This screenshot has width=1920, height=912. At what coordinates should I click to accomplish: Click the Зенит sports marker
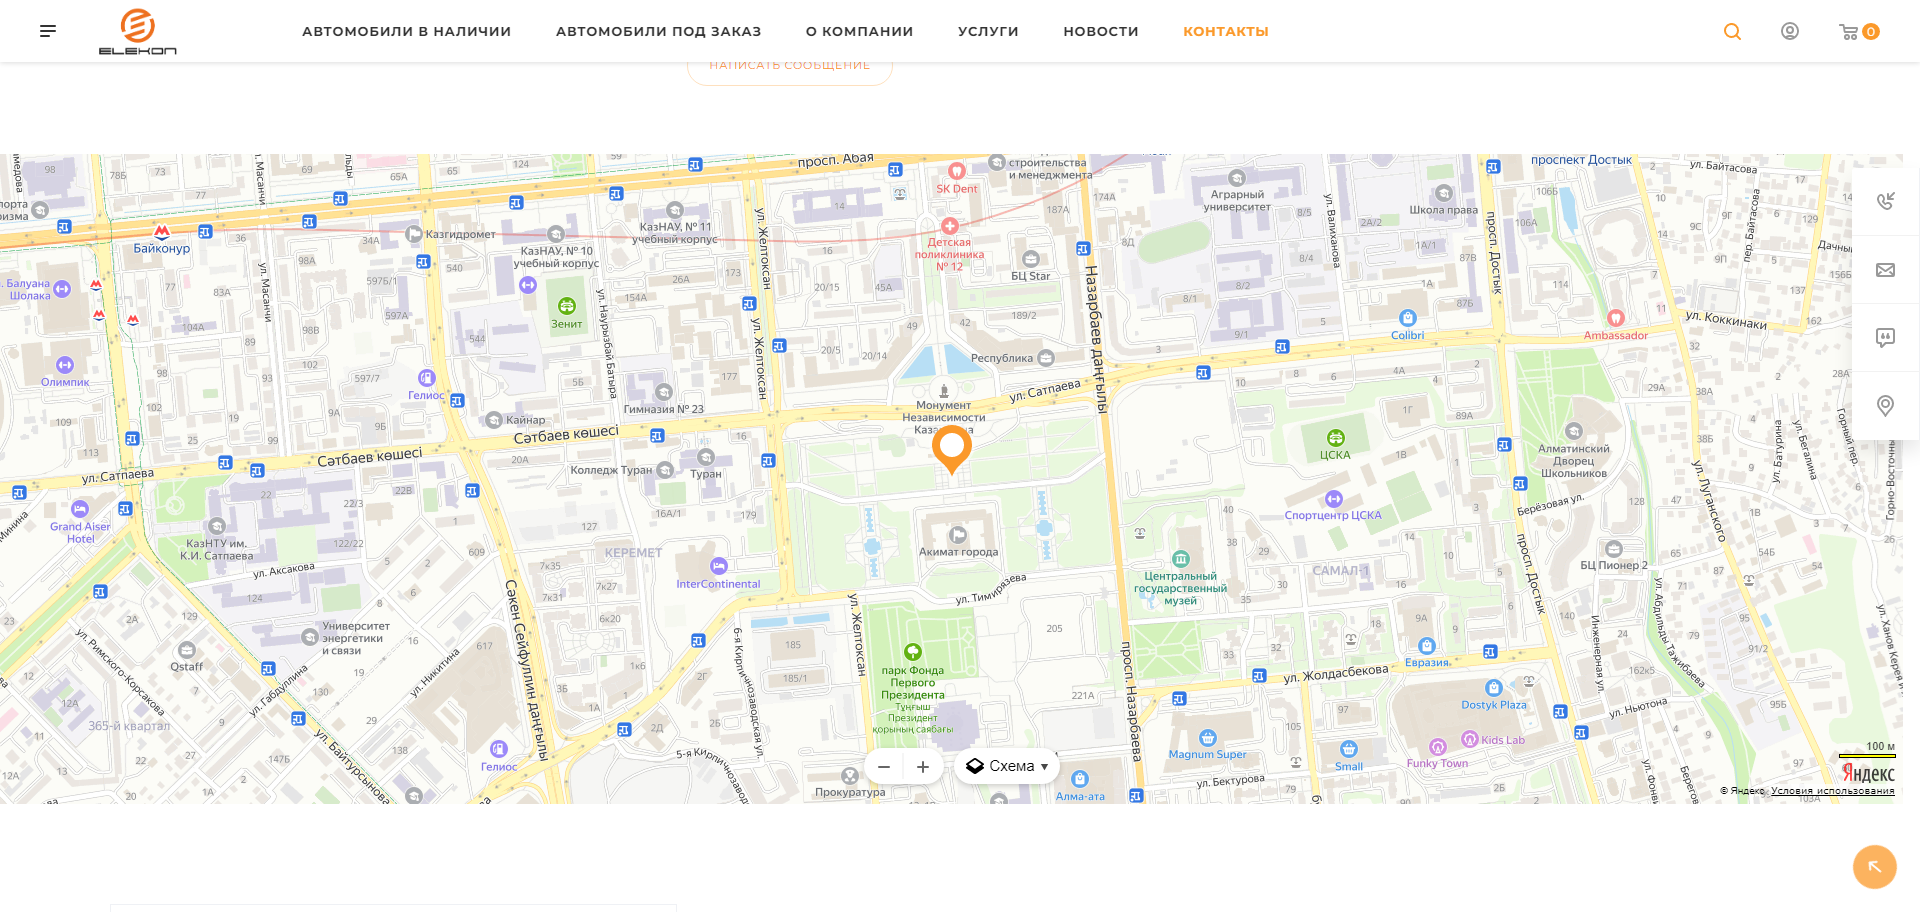point(567,306)
